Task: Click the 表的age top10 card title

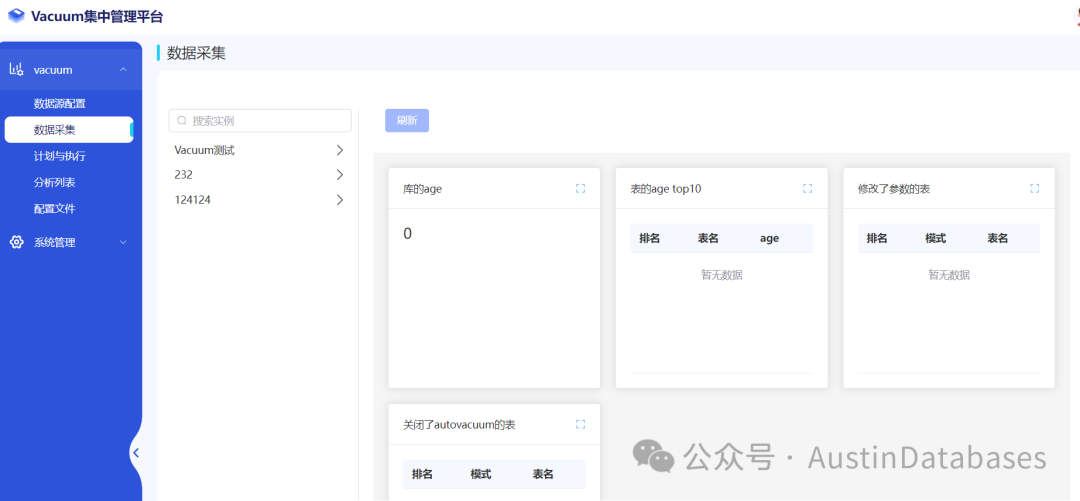Action: pos(665,189)
